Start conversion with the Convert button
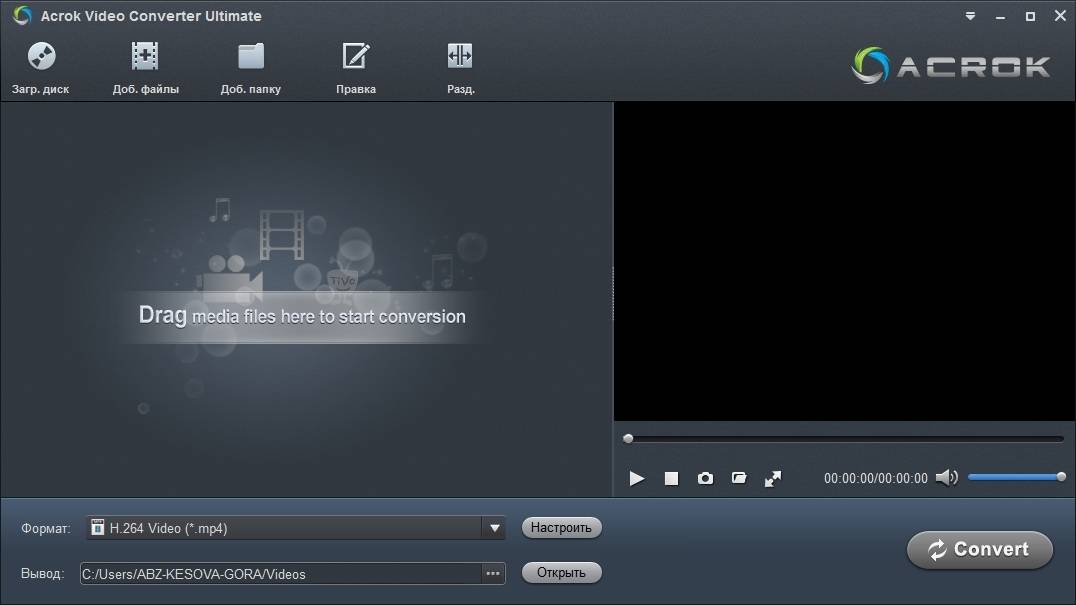The height and width of the screenshot is (605, 1076). [x=980, y=549]
